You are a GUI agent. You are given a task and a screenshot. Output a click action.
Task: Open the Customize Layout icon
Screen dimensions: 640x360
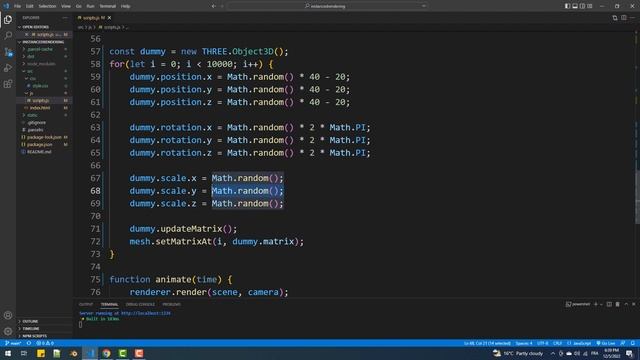pyautogui.click(x=589, y=6)
